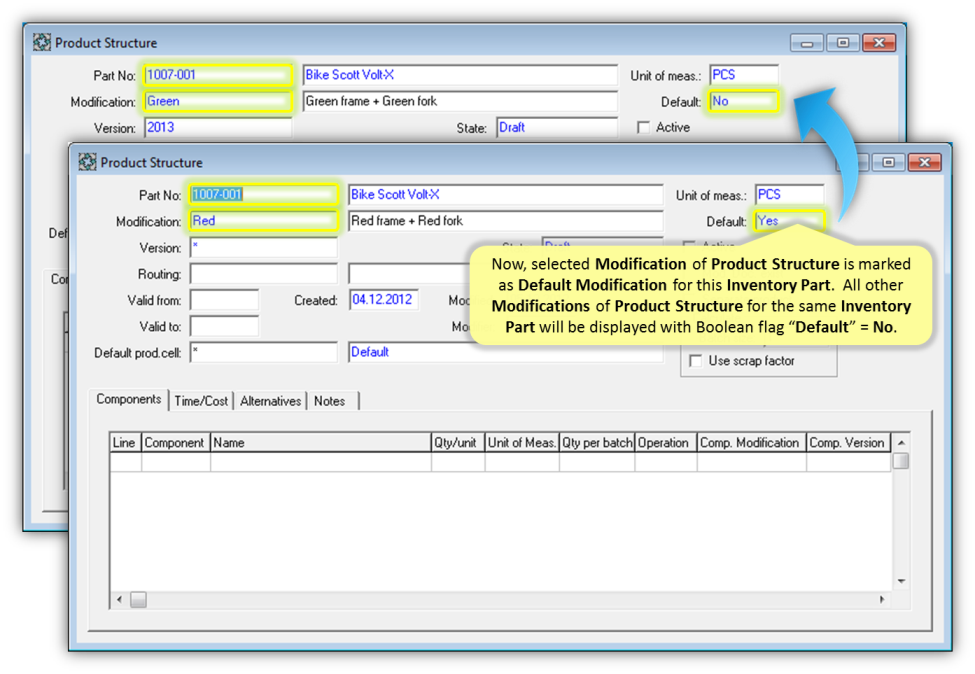Viewport: 975px width, 674px height.
Task: Click the Routing code field
Action: [x=264, y=274]
